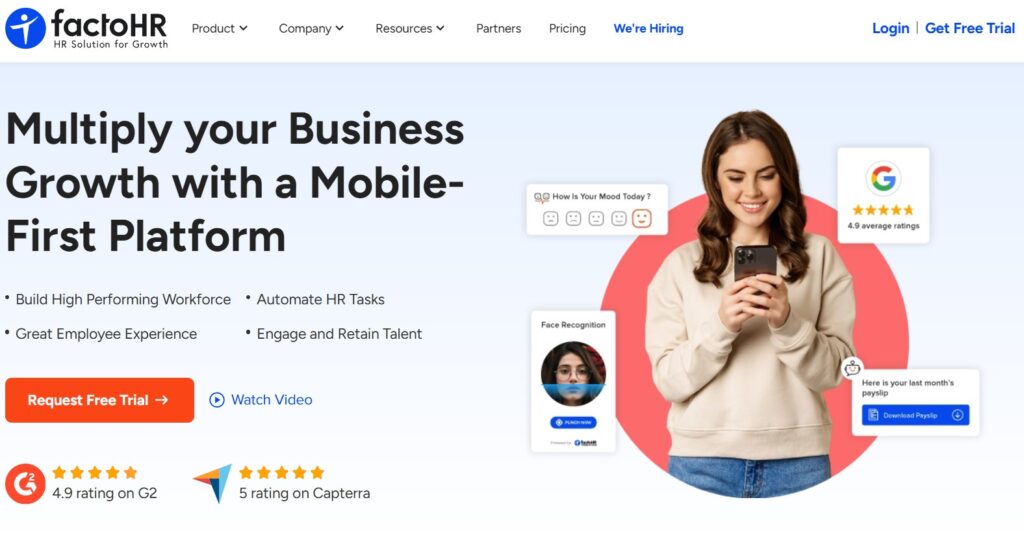
Task: Click the play icon beside Watch Video
Action: click(217, 400)
